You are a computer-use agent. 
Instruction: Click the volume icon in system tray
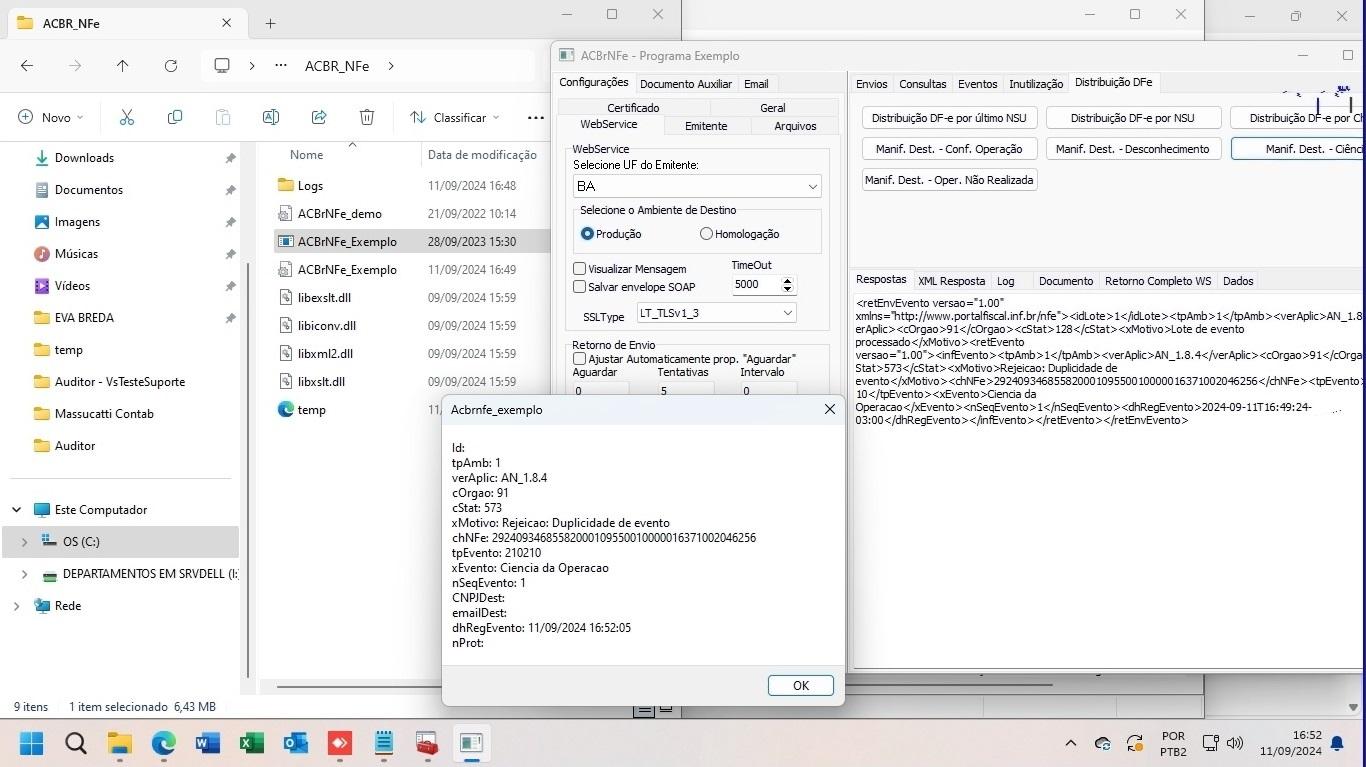(x=1235, y=743)
